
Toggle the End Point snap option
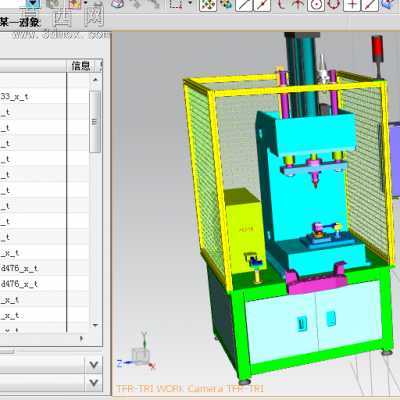[244, 5]
